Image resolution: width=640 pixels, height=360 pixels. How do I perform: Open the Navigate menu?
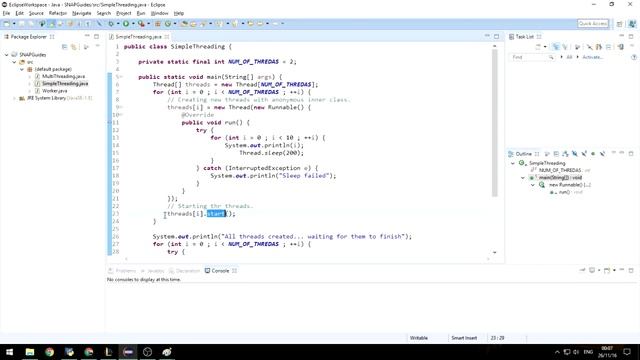coord(82,13)
